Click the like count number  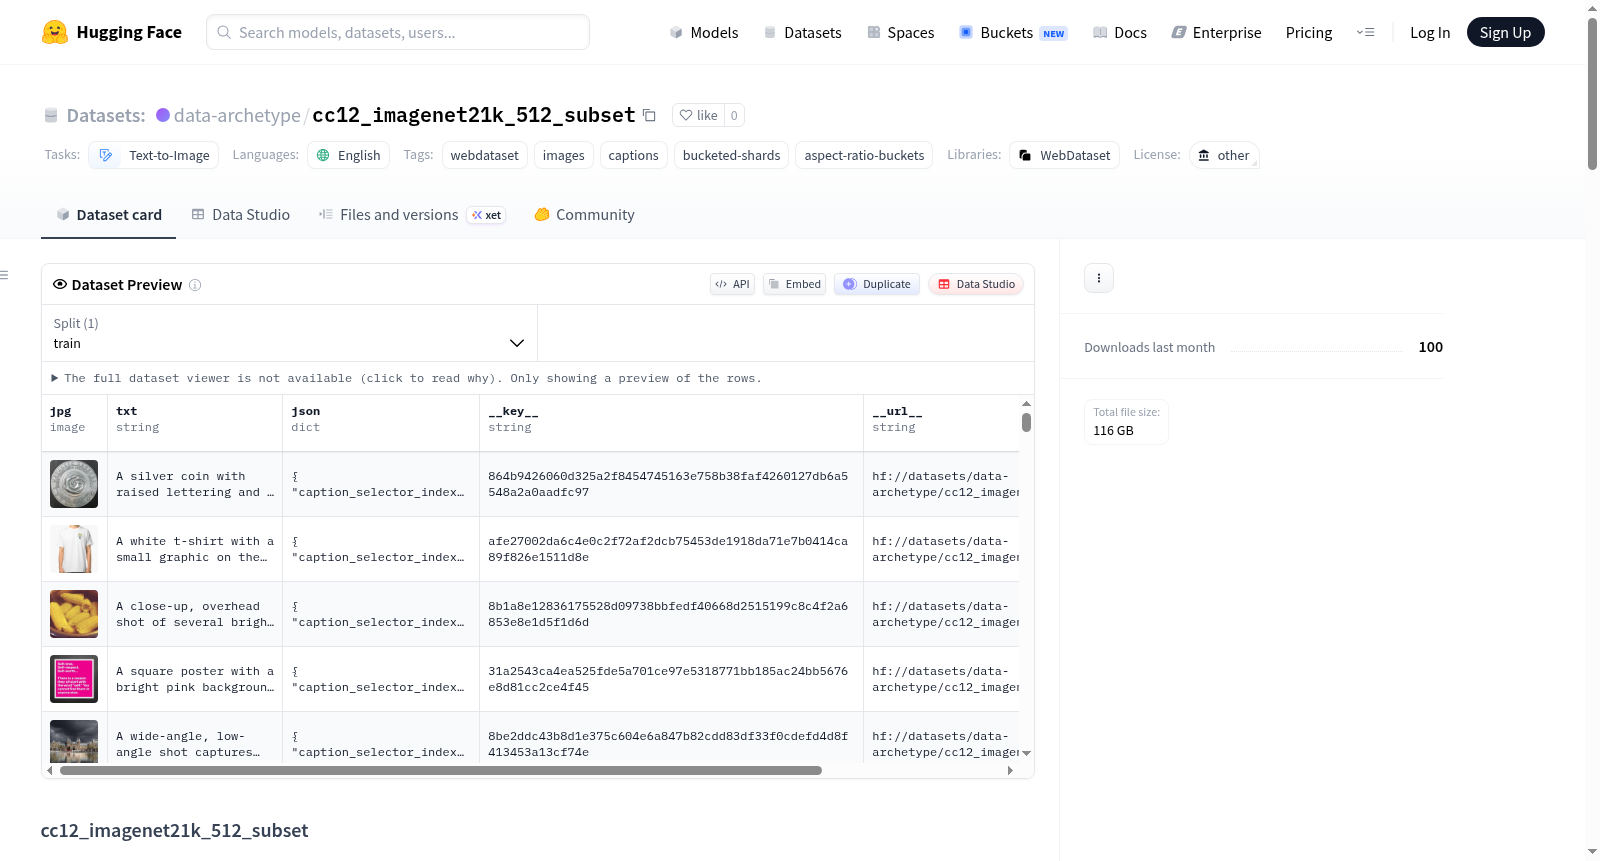point(734,115)
